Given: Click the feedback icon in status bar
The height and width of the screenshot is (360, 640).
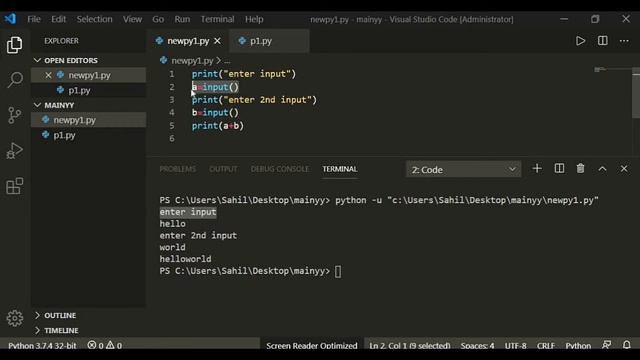Looking at the screenshot, I should pos(607,345).
